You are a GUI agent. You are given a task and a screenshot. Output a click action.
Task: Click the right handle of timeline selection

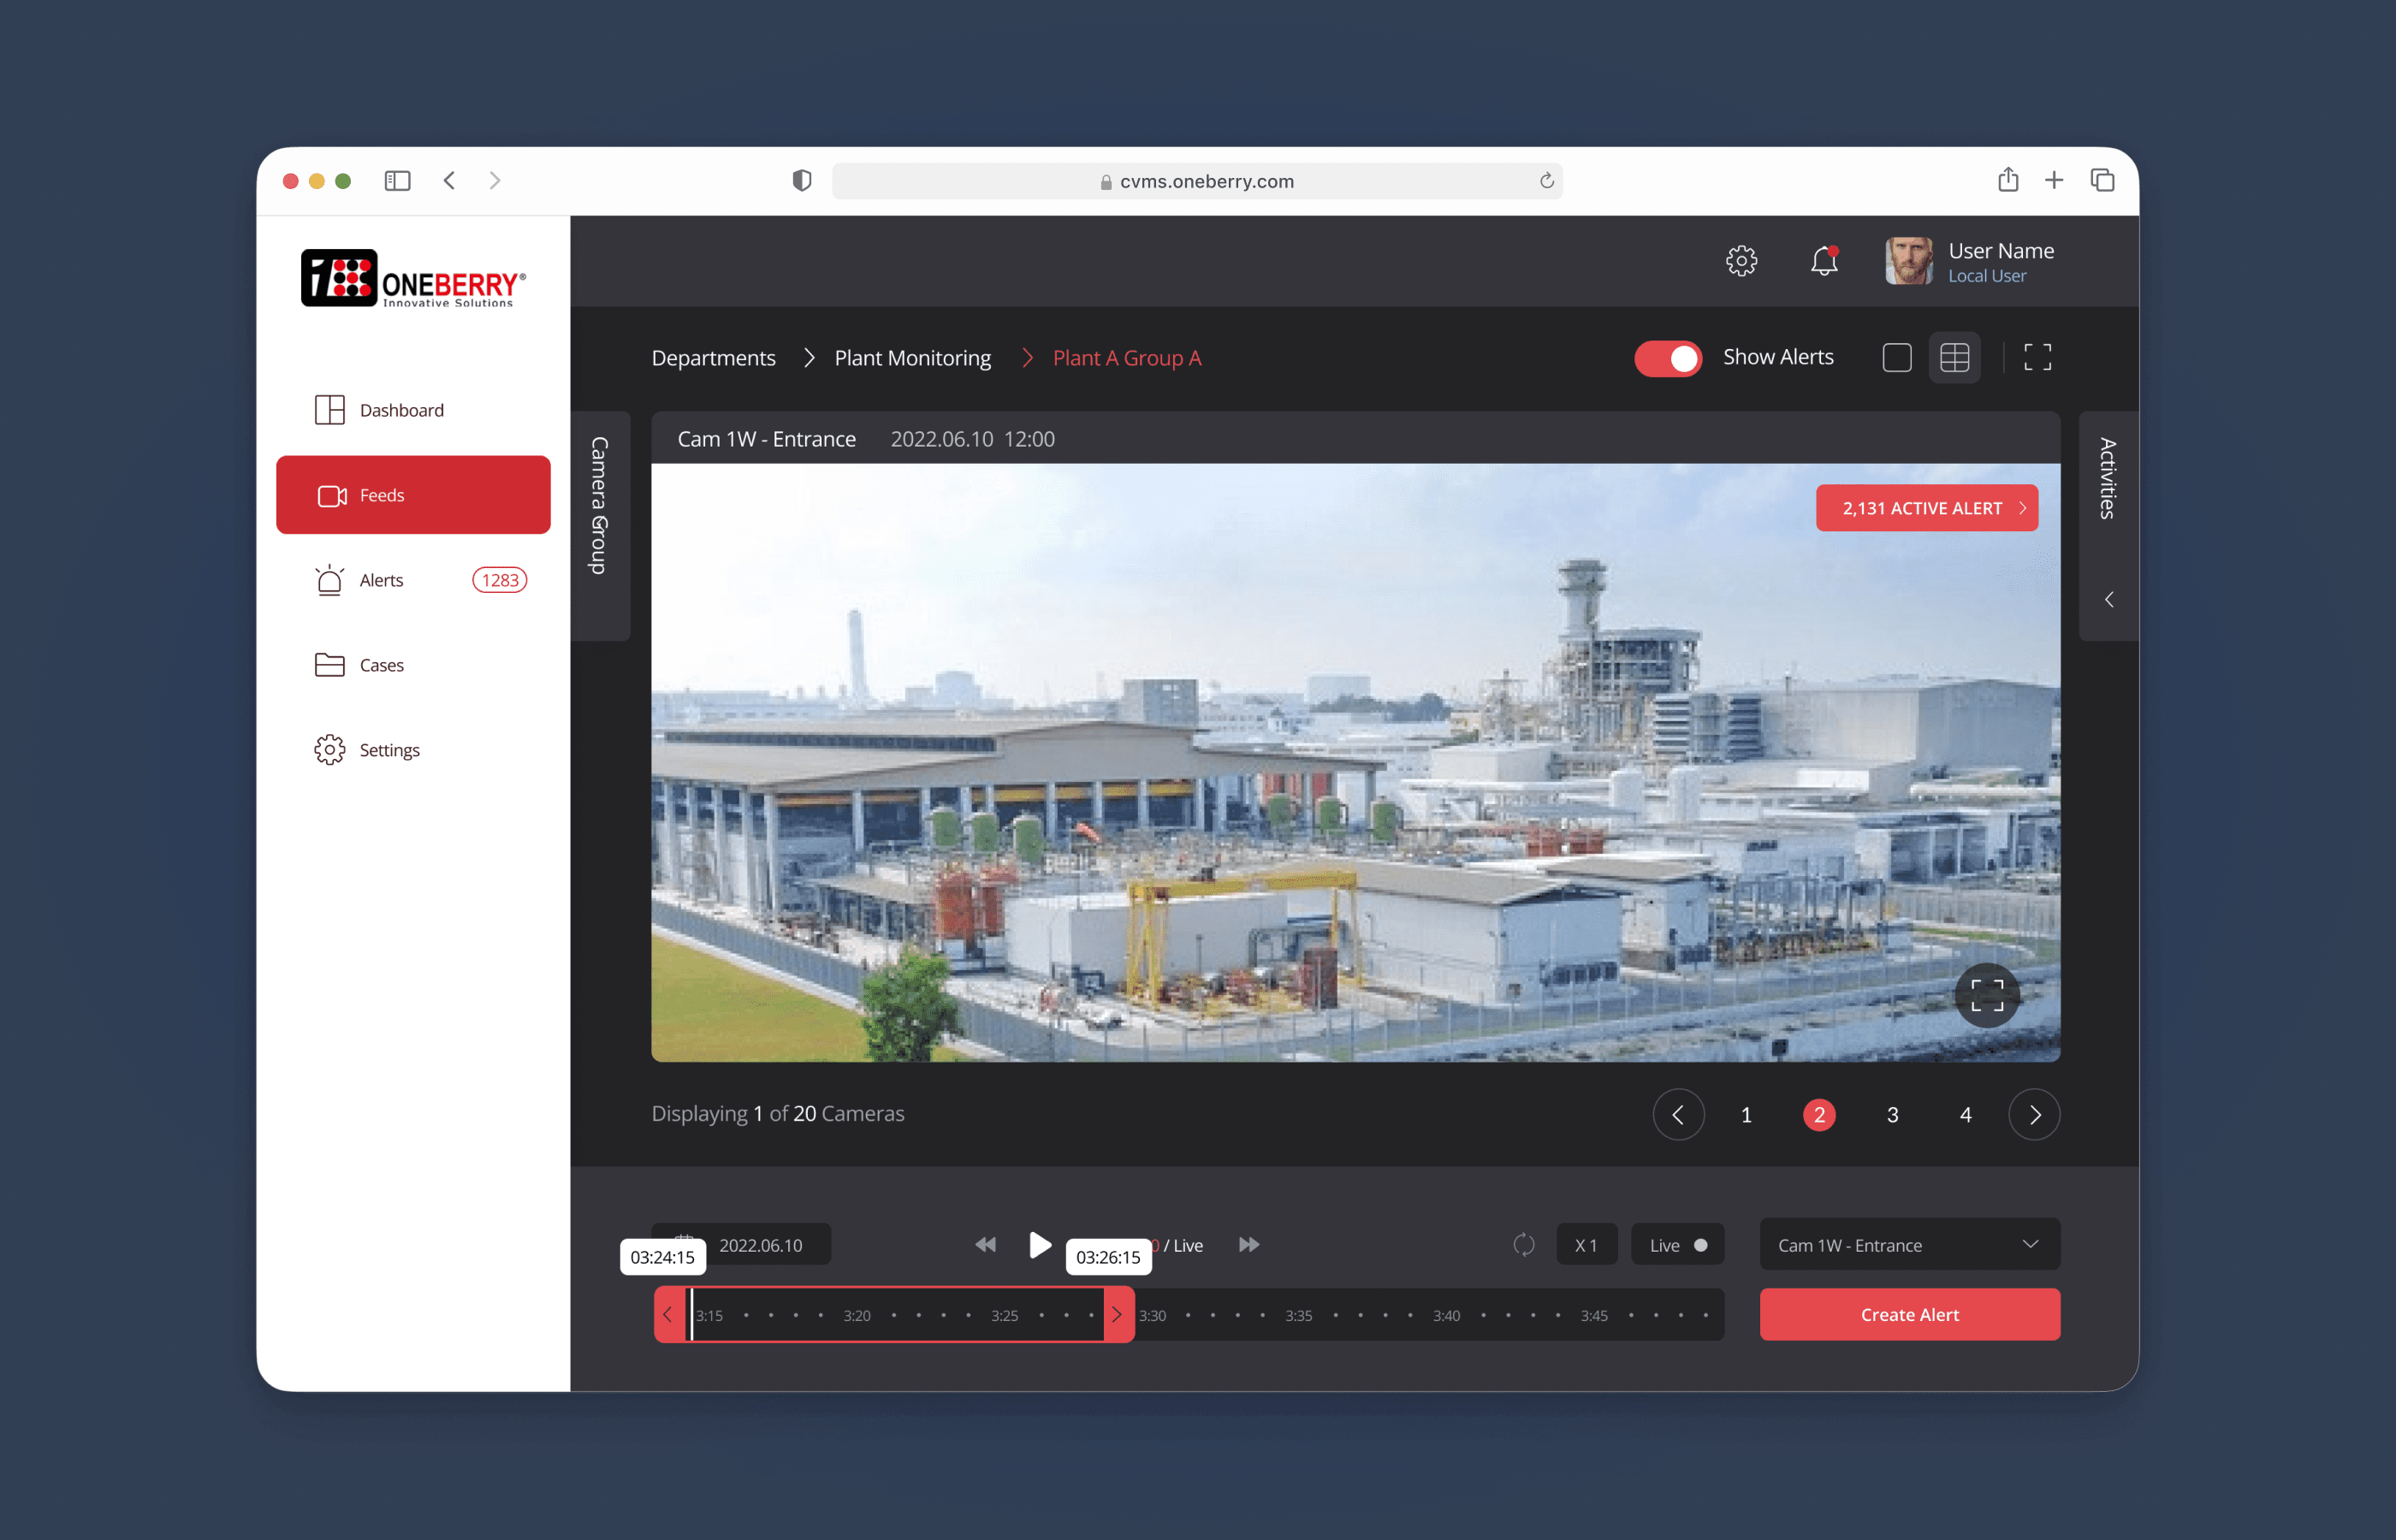point(1118,1315)
